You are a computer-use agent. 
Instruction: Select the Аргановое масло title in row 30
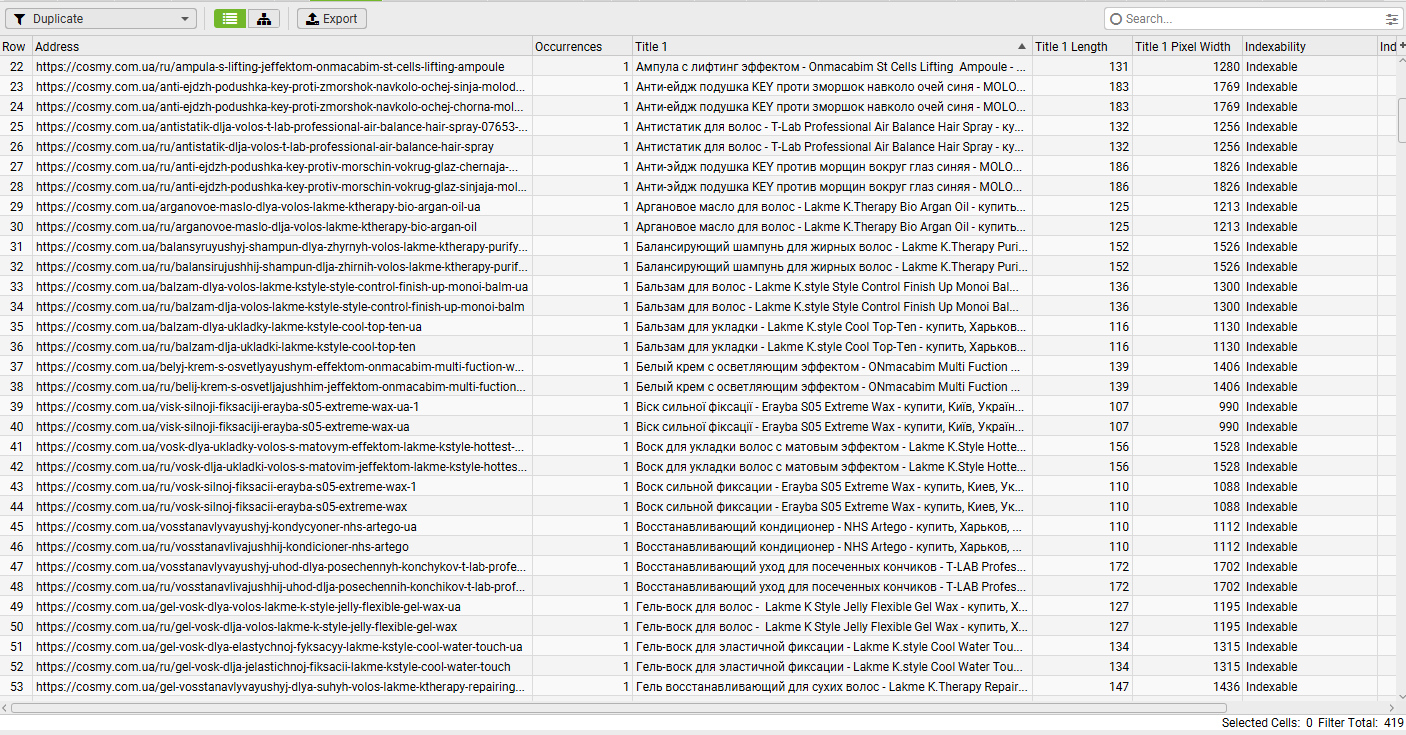point(832,227)
